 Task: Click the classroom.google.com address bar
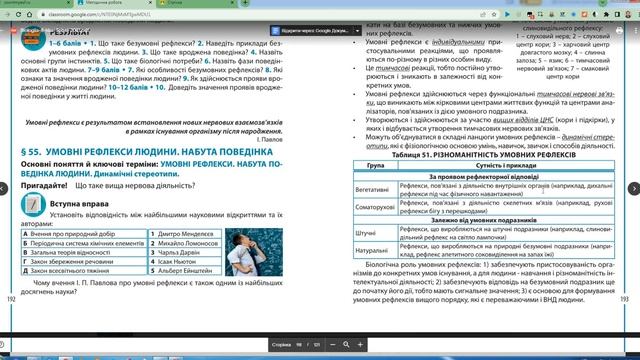click(x=261, y=14)
